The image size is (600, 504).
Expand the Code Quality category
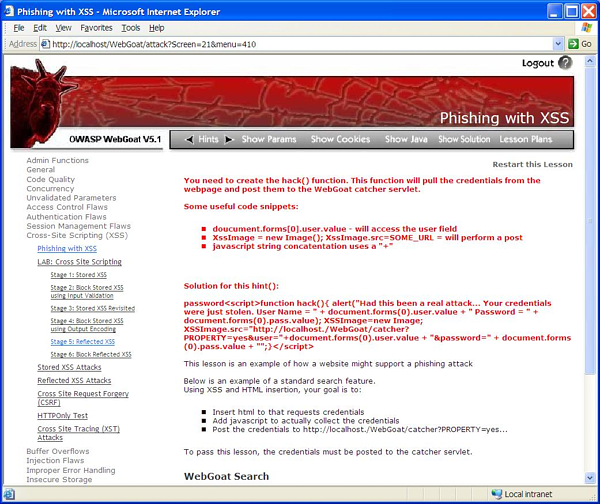click(51, 179)
